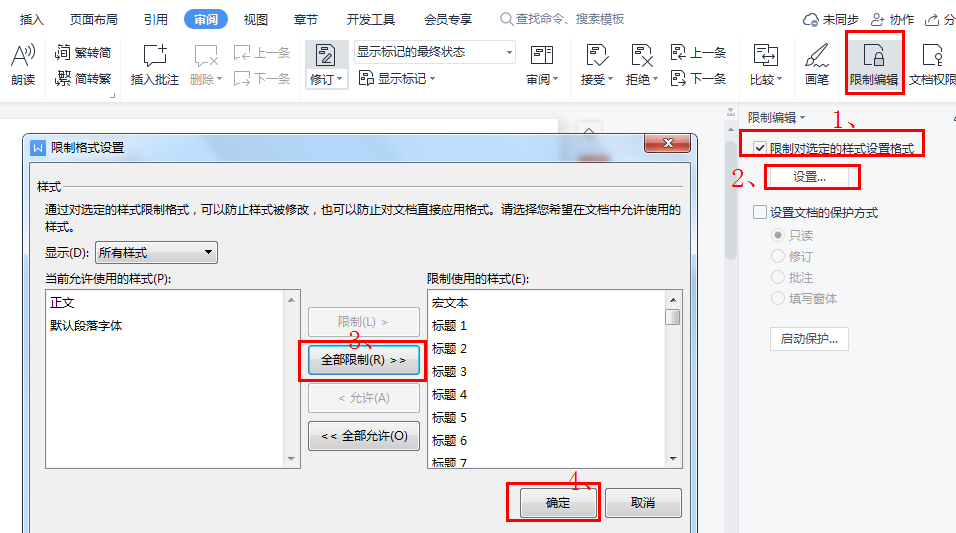This screenshot has width=956, height=533.
Task: Click the 设置... button
Action: [x=810, y=177]
